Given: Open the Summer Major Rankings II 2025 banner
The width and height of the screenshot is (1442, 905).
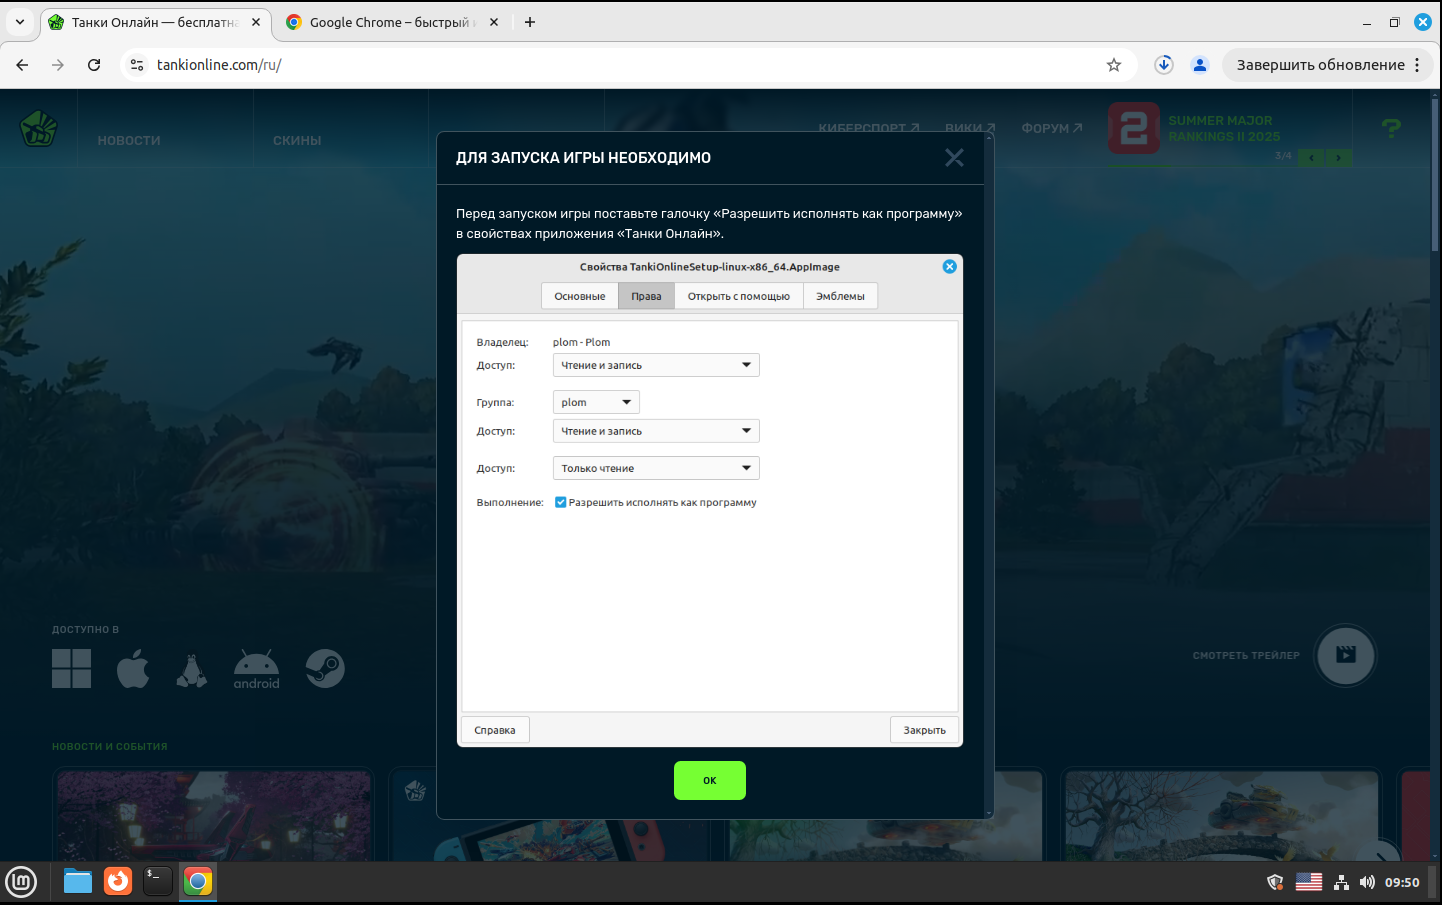Looking at the screenshot, I should click(x=1195, y=129).
